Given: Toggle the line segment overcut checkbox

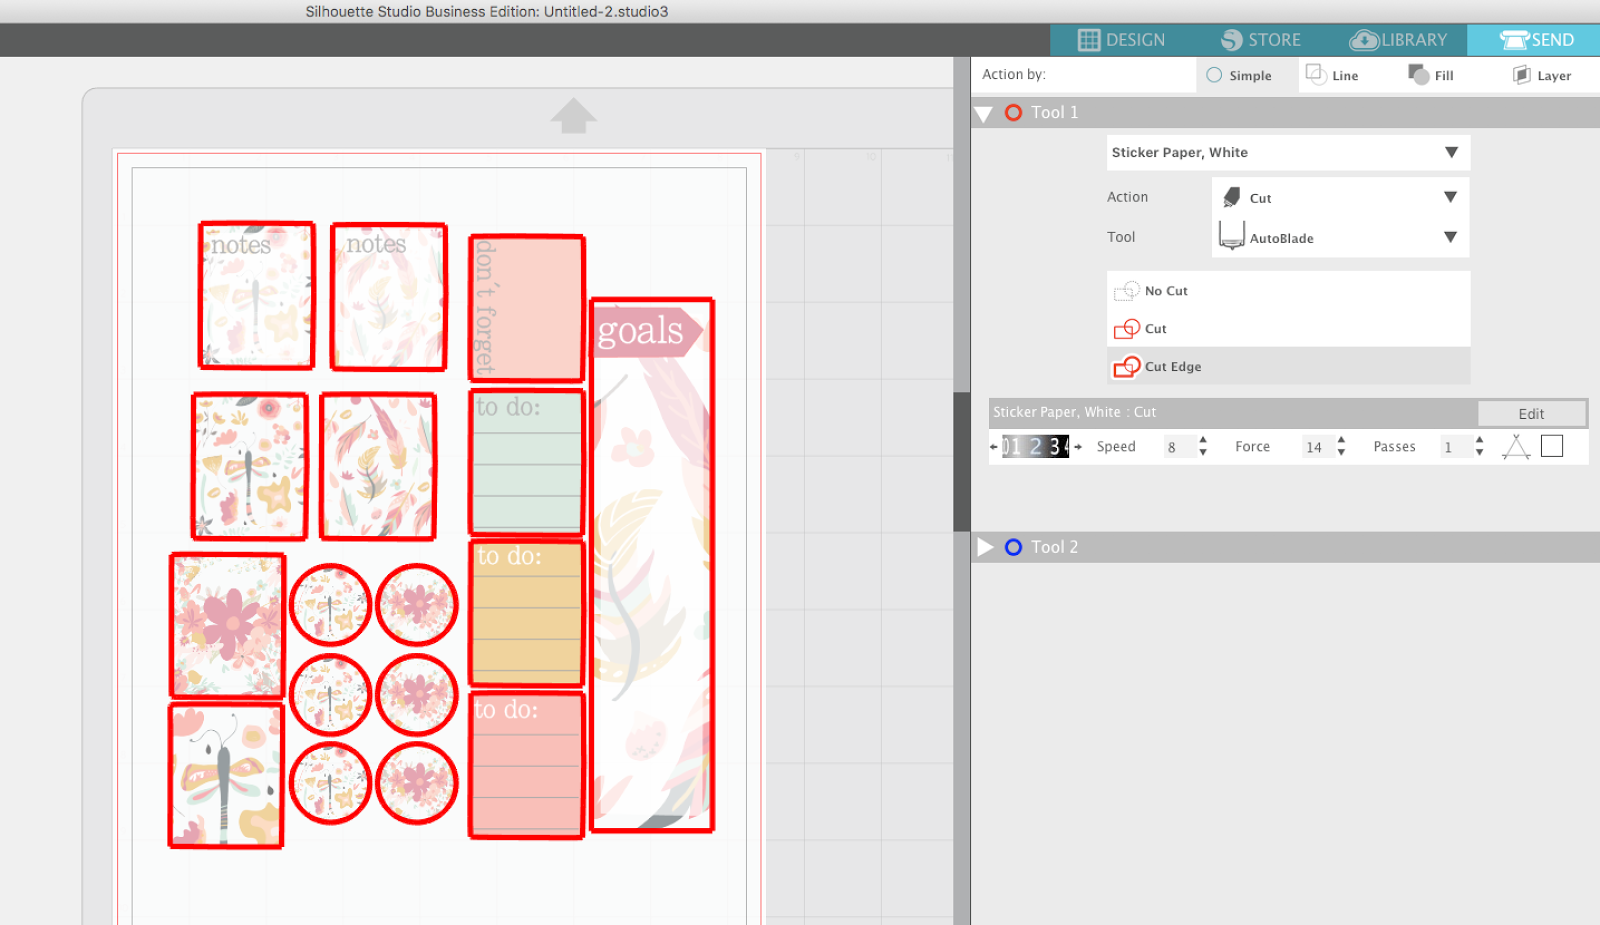Looking at the screenshot, I should [1552, 446].
